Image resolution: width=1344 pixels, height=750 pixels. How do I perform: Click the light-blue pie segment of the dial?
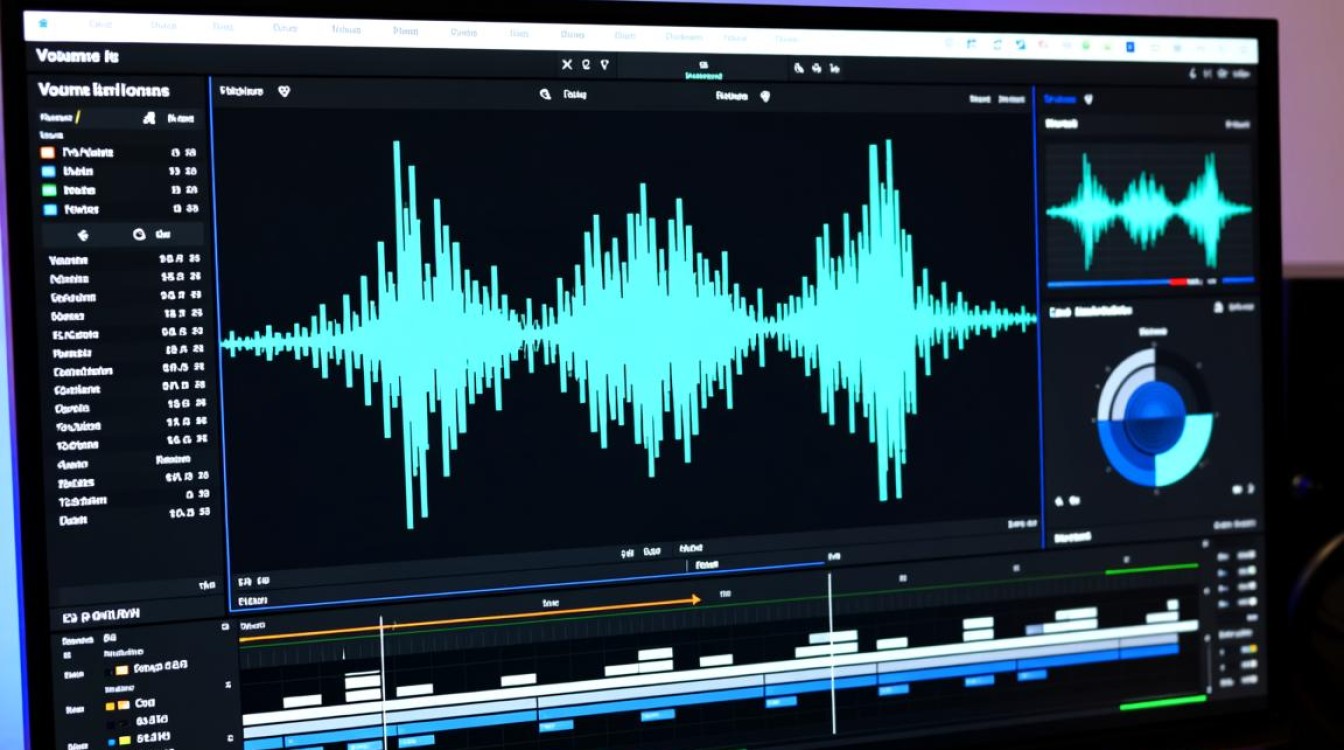(1184, 450)
